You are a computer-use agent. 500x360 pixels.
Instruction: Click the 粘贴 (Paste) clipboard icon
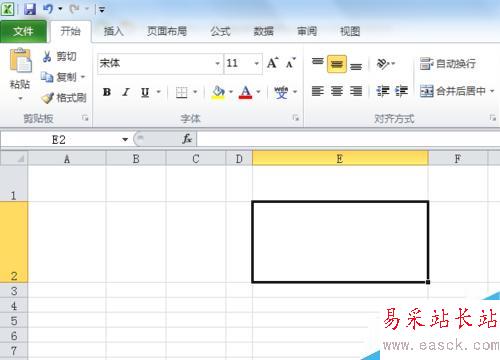20,61
